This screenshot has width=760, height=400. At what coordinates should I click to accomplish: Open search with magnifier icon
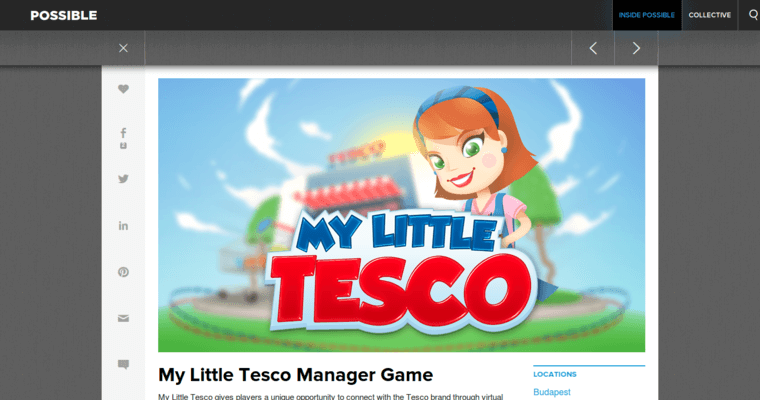coord(753,15)
